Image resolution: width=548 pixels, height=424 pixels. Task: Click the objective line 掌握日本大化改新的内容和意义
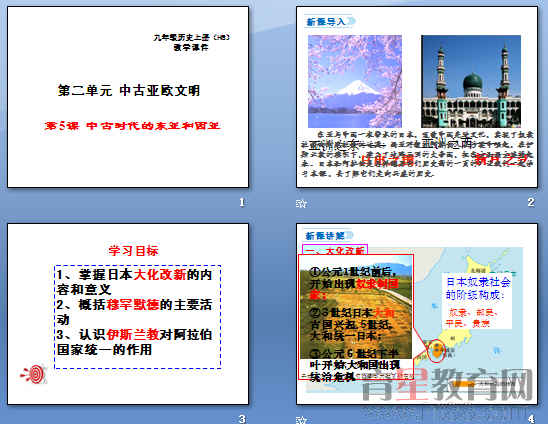[x=135, y=282]
